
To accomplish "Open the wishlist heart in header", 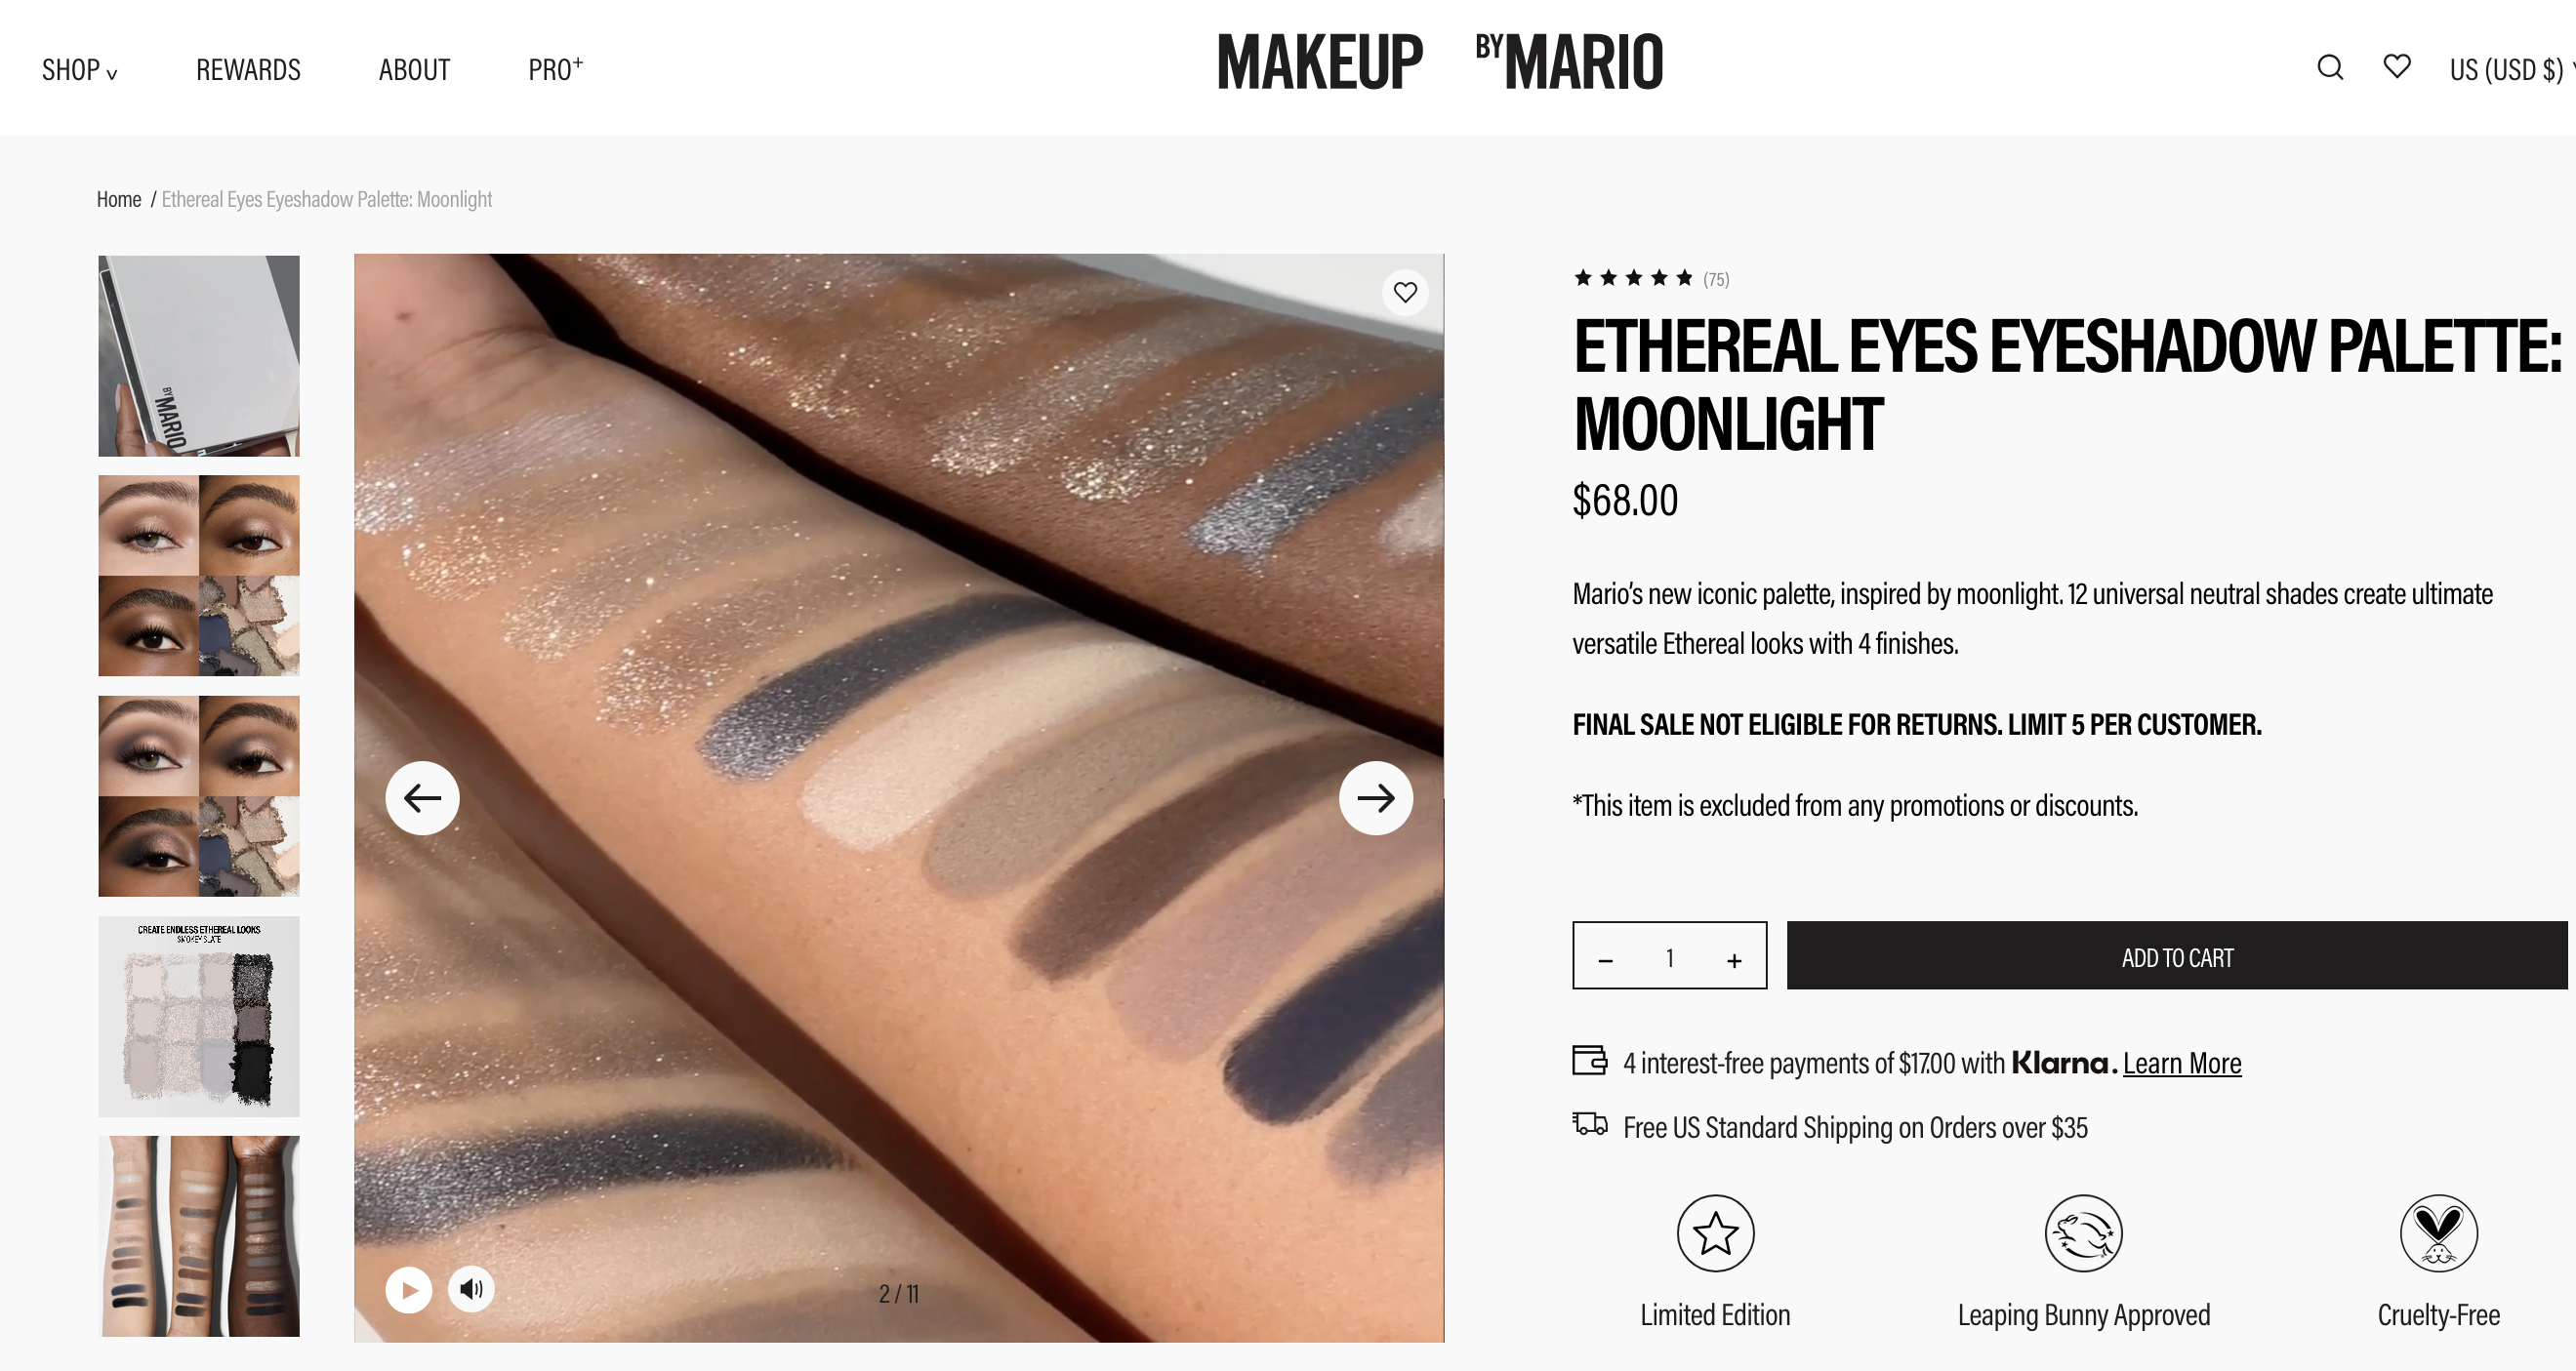I will [2397, 66].
